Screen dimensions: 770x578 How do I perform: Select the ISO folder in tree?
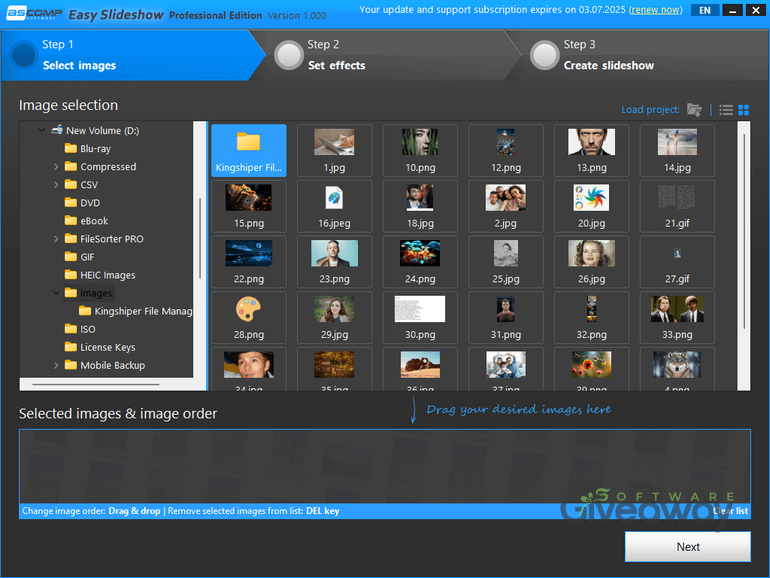[80, 330]
